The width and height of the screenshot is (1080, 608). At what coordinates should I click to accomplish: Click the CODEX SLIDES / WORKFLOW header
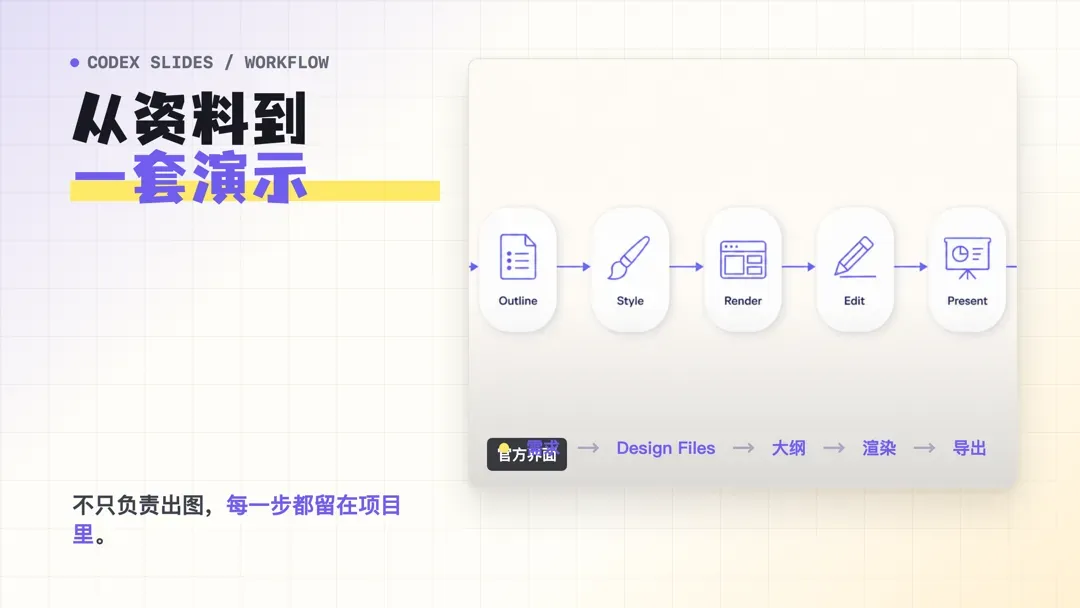click(x=208, y=63)
